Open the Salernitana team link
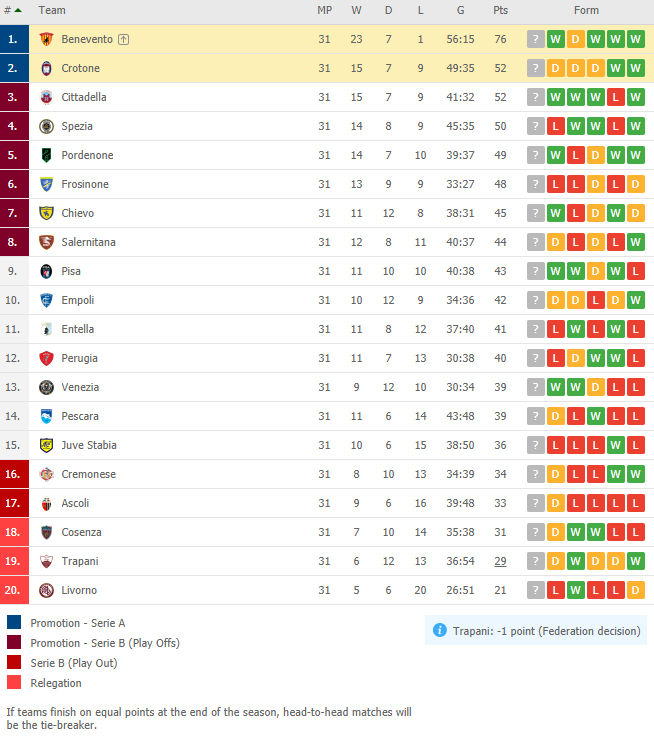 coord(88,242)
